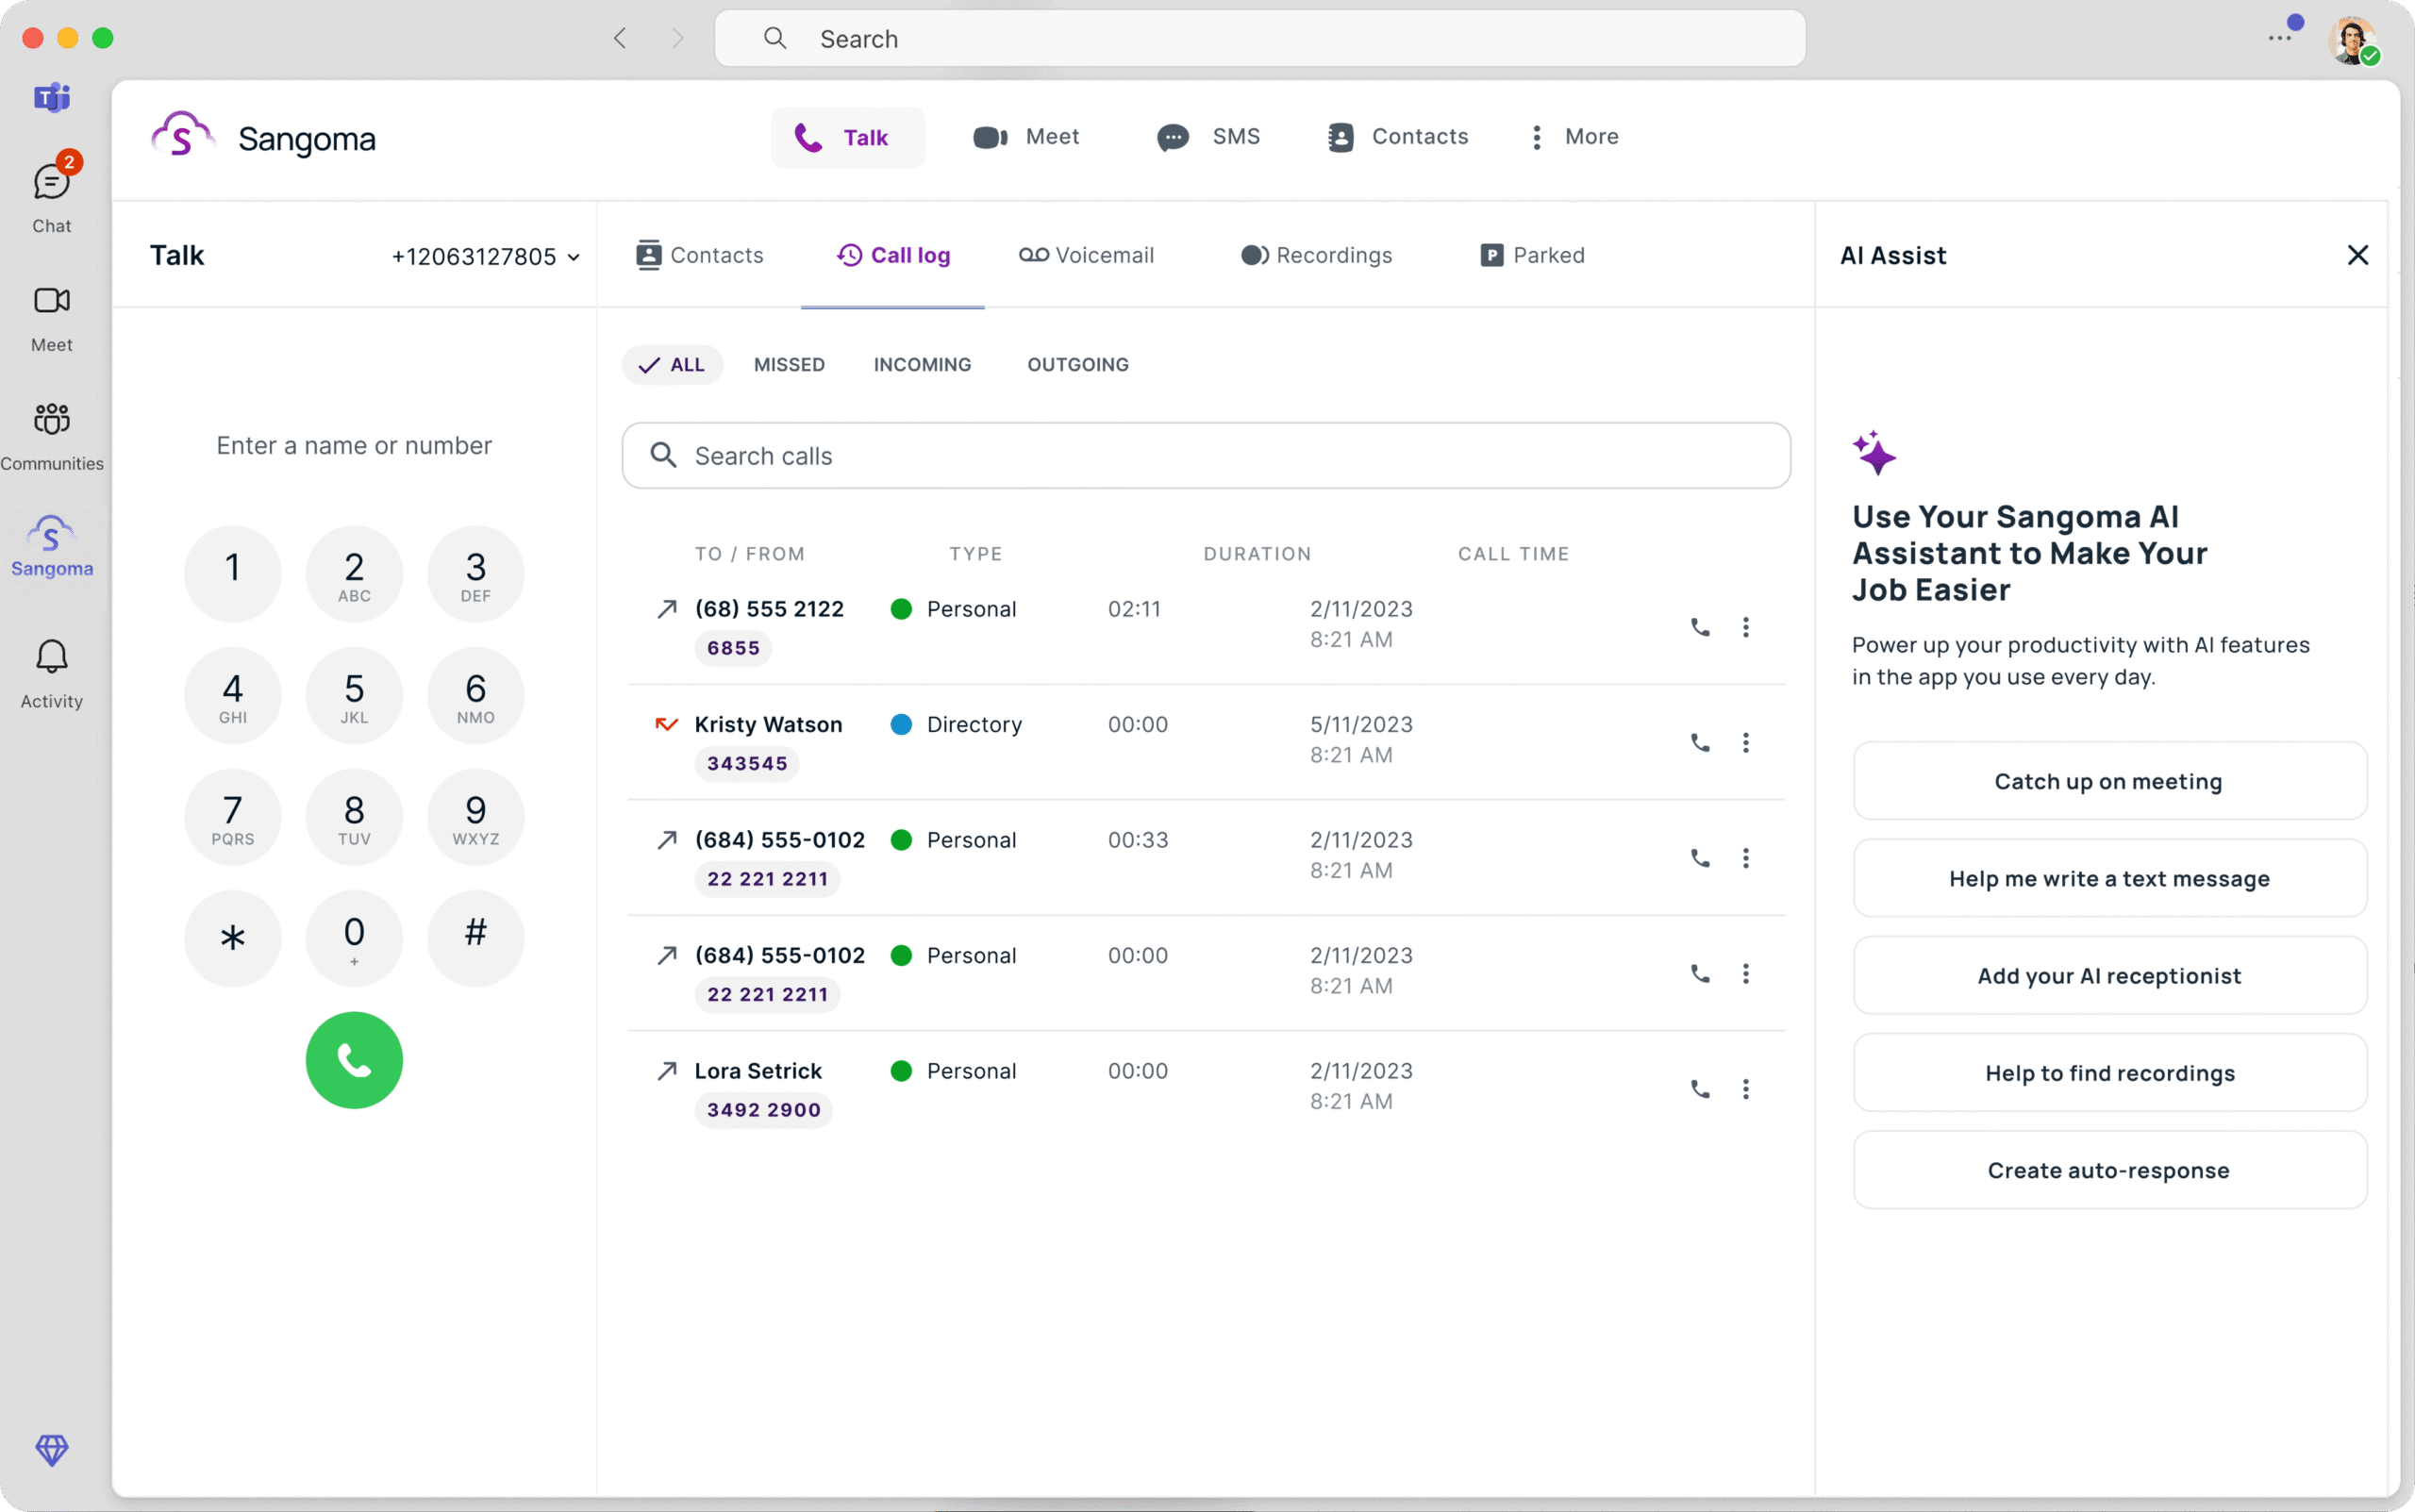This screenshot has width=2415, height=1512.
Task: Click Create auto-response button
Action: click(2108, 1170)
